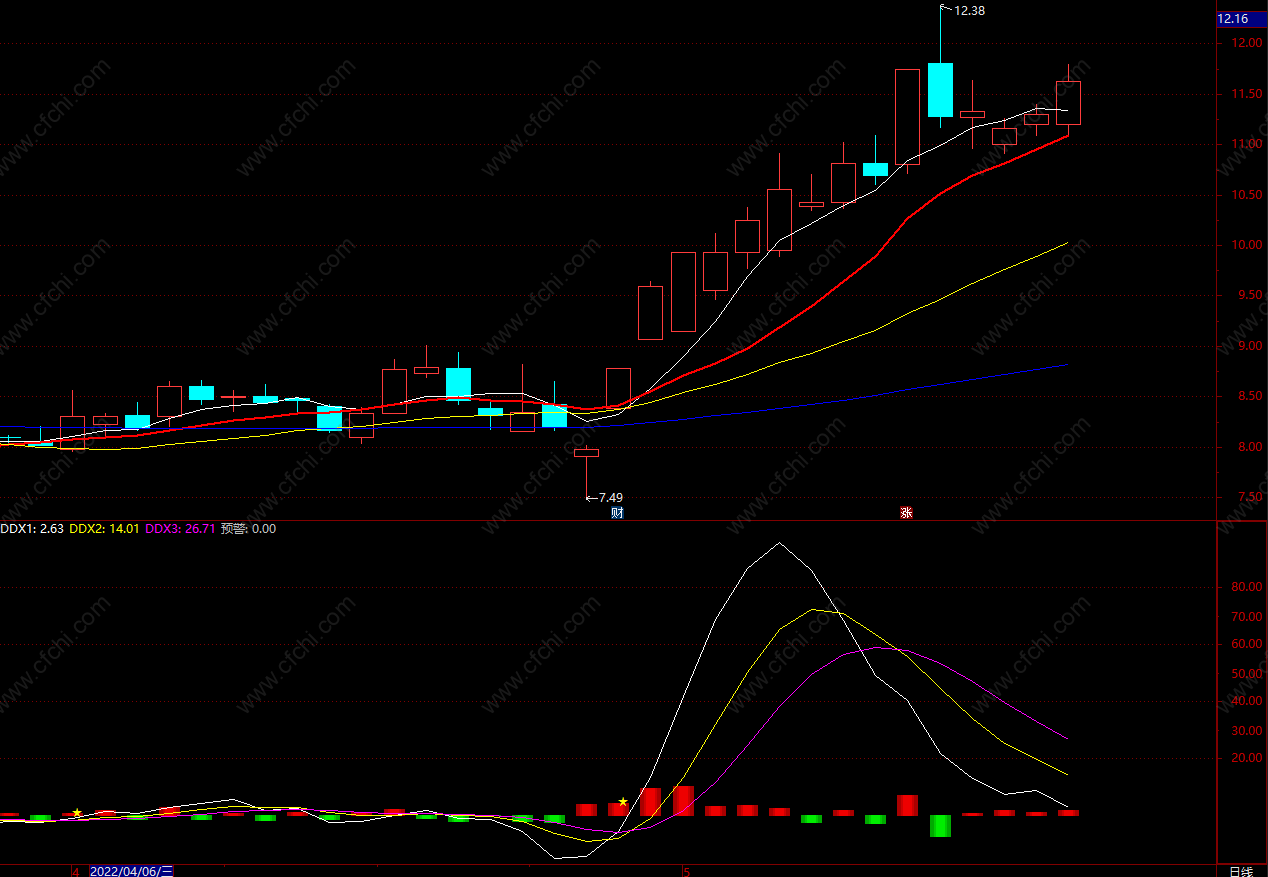Click the 11.50 price axis label
Image resolution: width=1268 pixels, height=877 pixels.
[x=1246, y=94]
